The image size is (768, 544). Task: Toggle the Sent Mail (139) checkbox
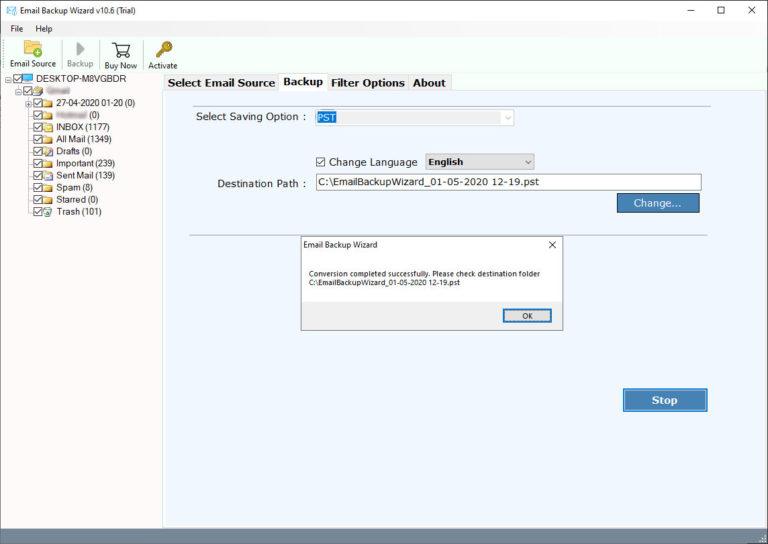click(38, 175)
